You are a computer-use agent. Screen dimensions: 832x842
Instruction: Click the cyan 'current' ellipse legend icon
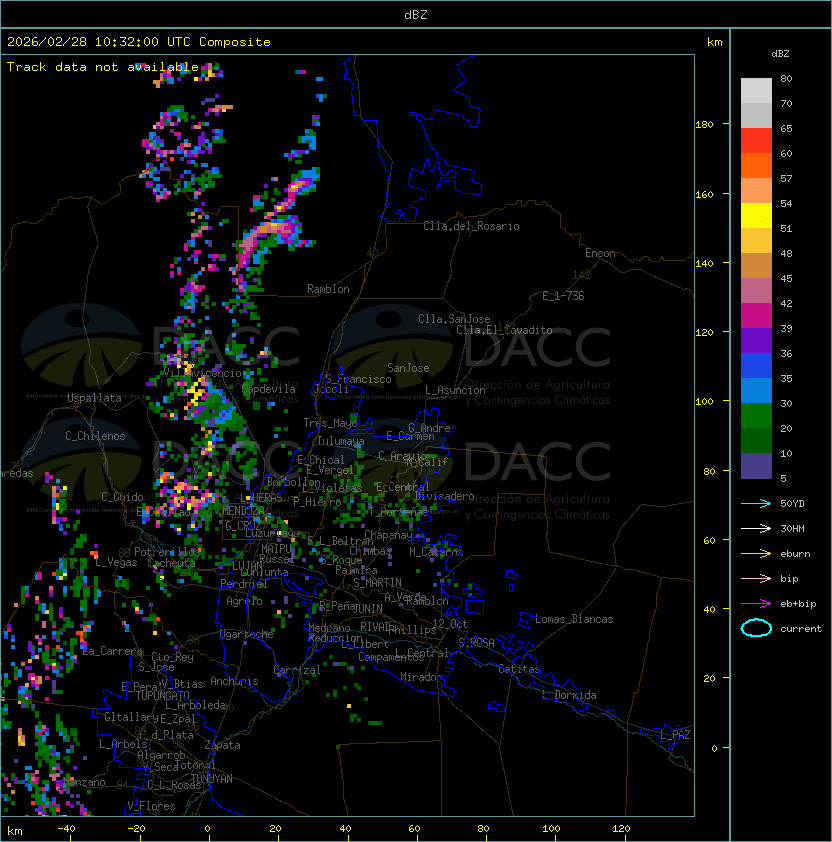click(x=756, y=628)
